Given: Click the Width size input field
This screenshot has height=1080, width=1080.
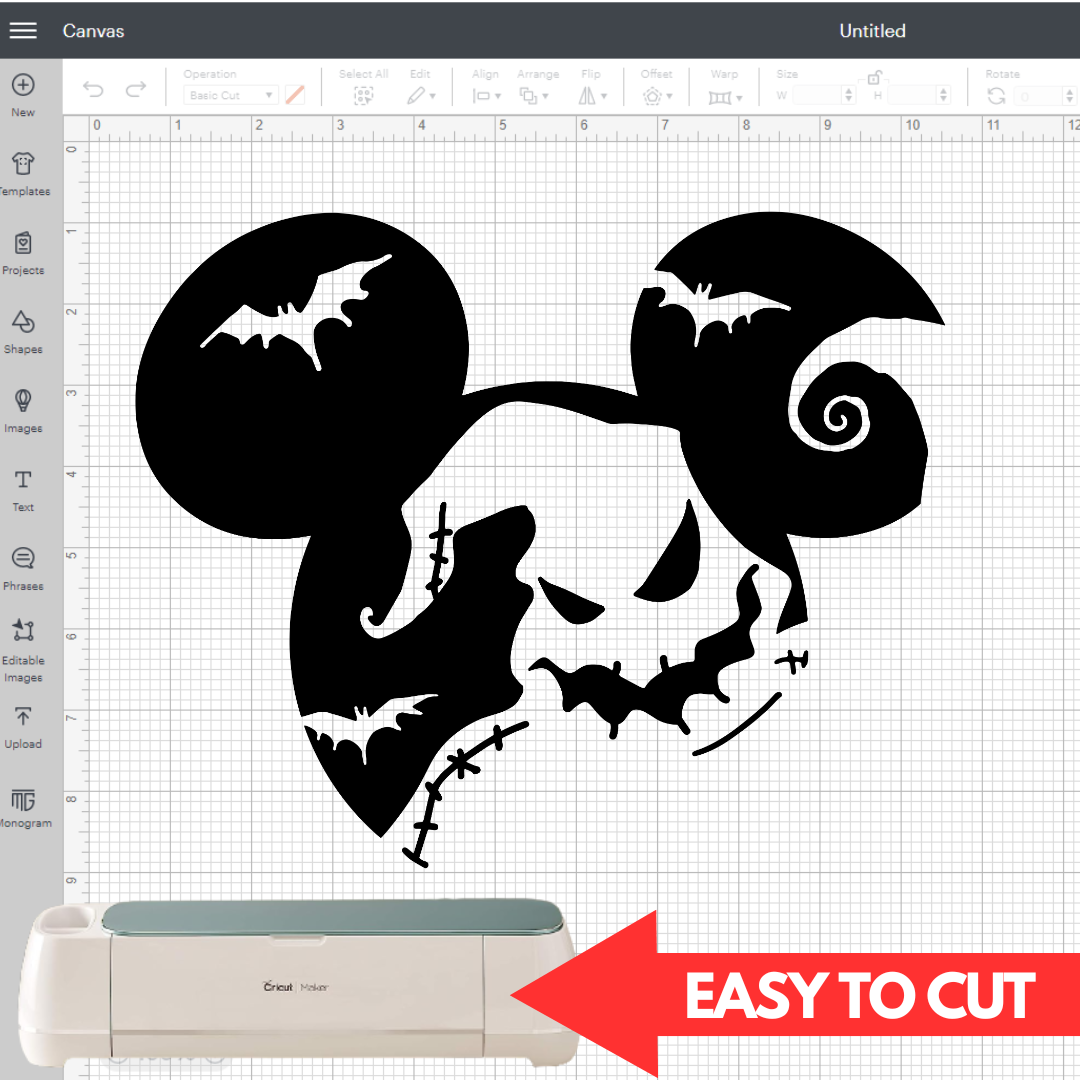Looking at the screenshot, I should tap(817, 95).
